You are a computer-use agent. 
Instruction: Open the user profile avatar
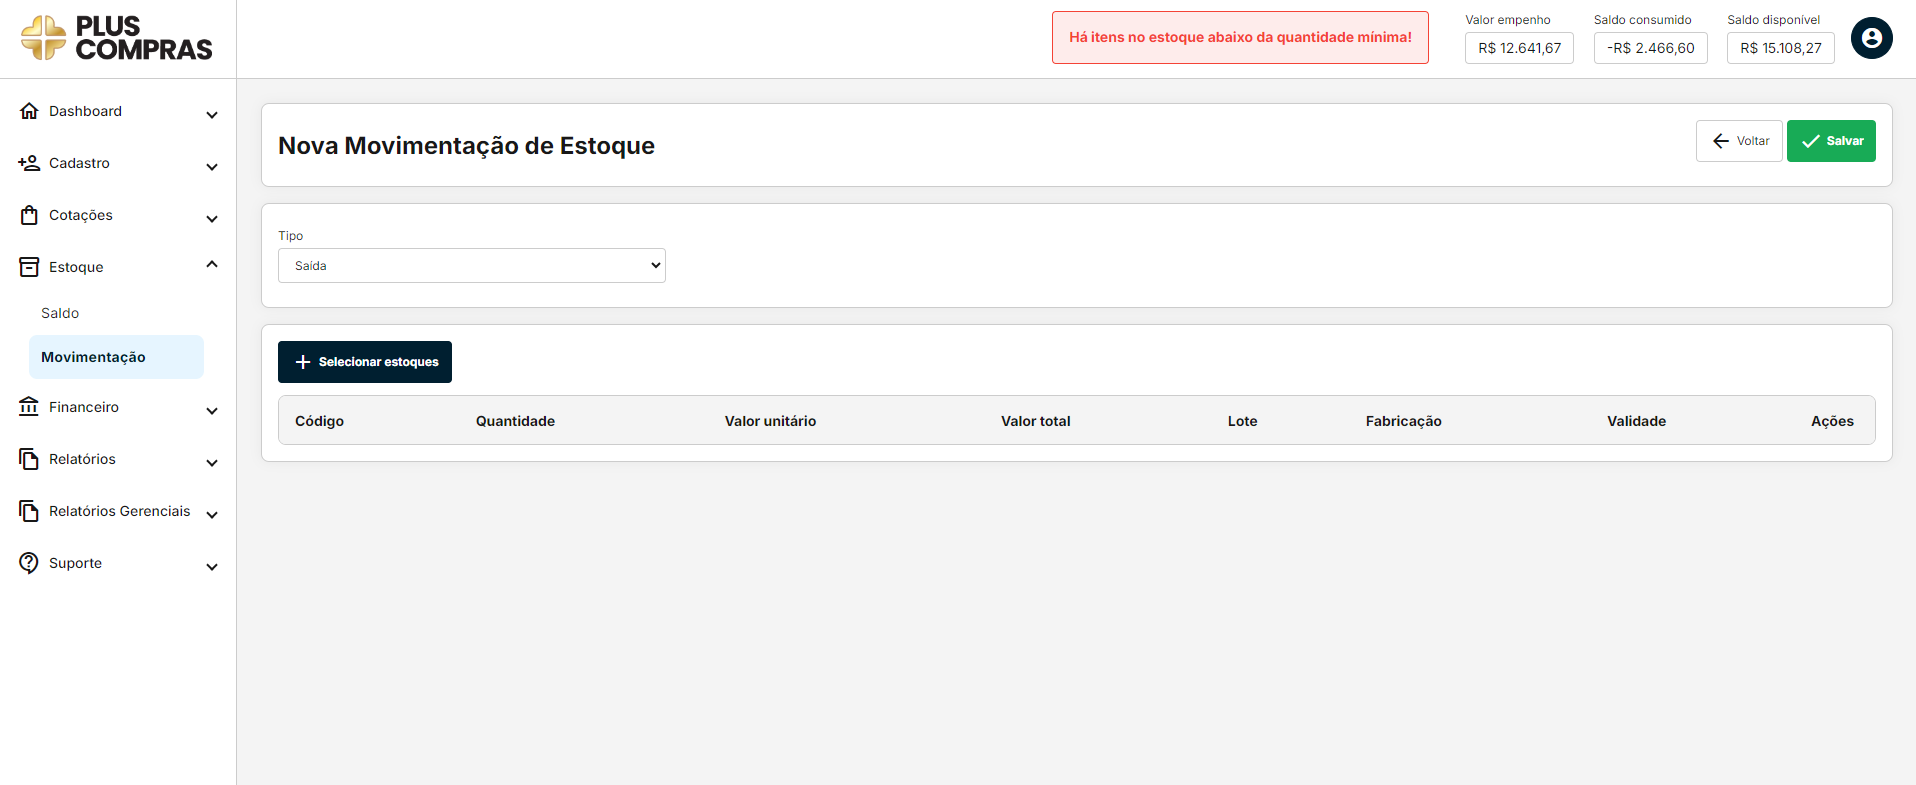coord(1871,38)
